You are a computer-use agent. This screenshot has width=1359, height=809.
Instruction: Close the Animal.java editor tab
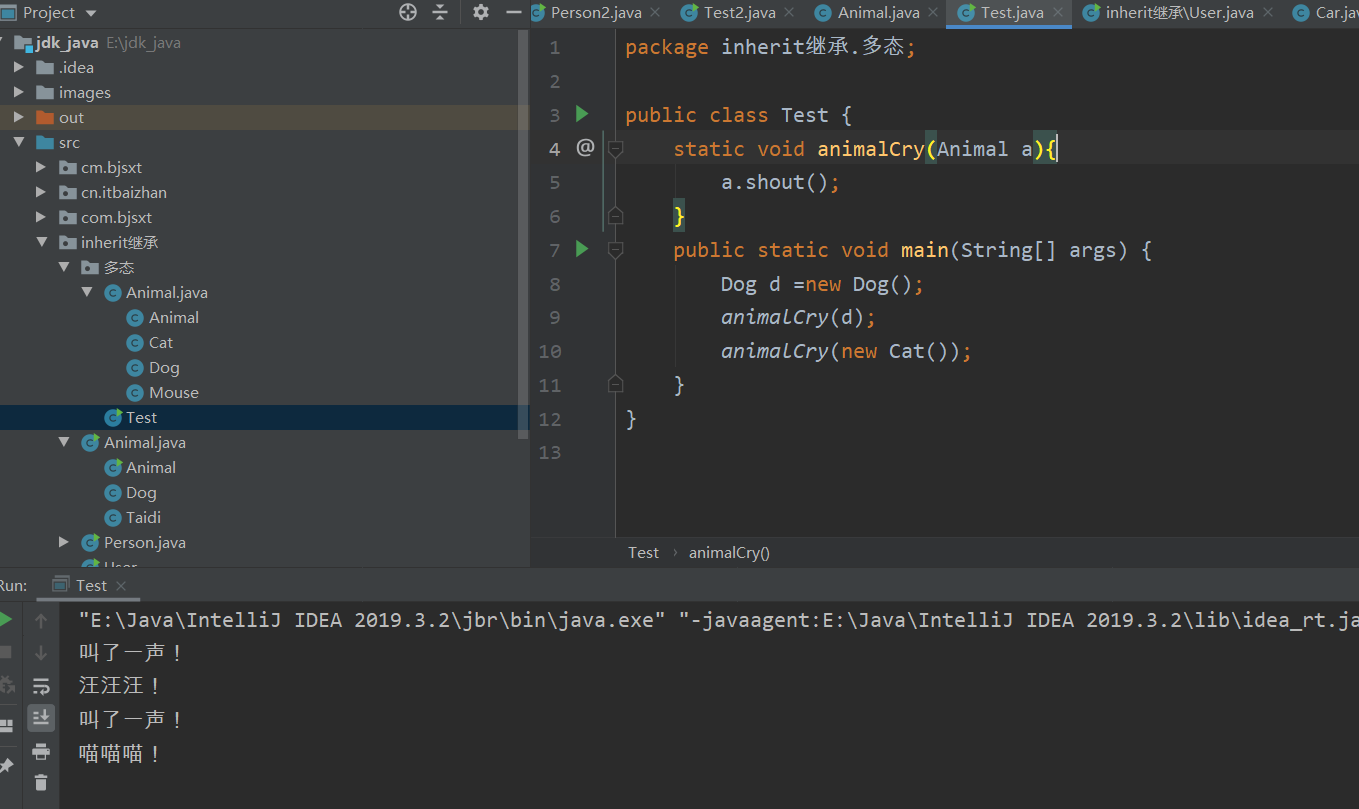(934, 13)
